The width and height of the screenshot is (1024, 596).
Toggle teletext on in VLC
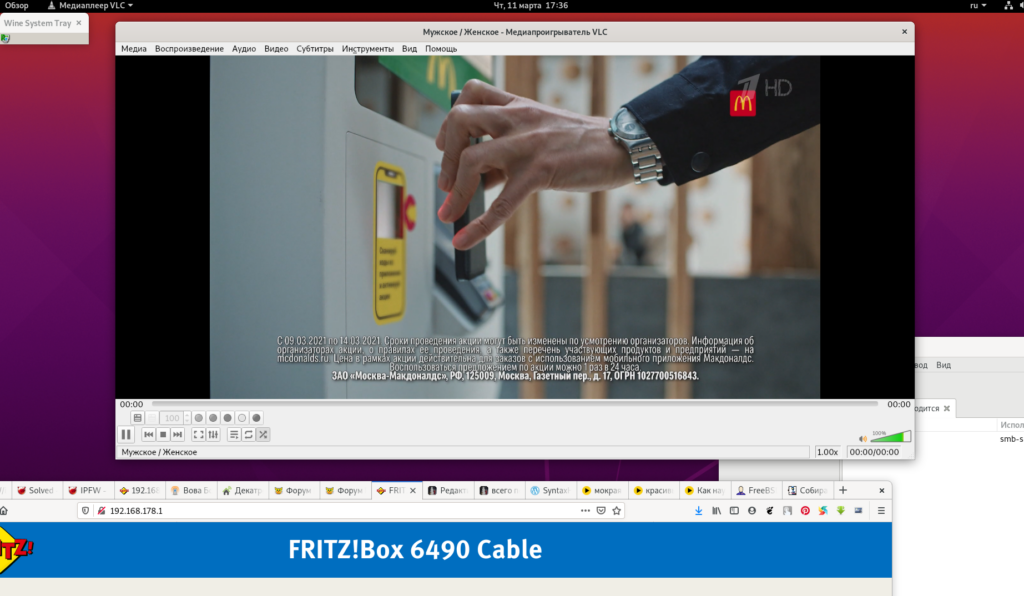[137, 418]
